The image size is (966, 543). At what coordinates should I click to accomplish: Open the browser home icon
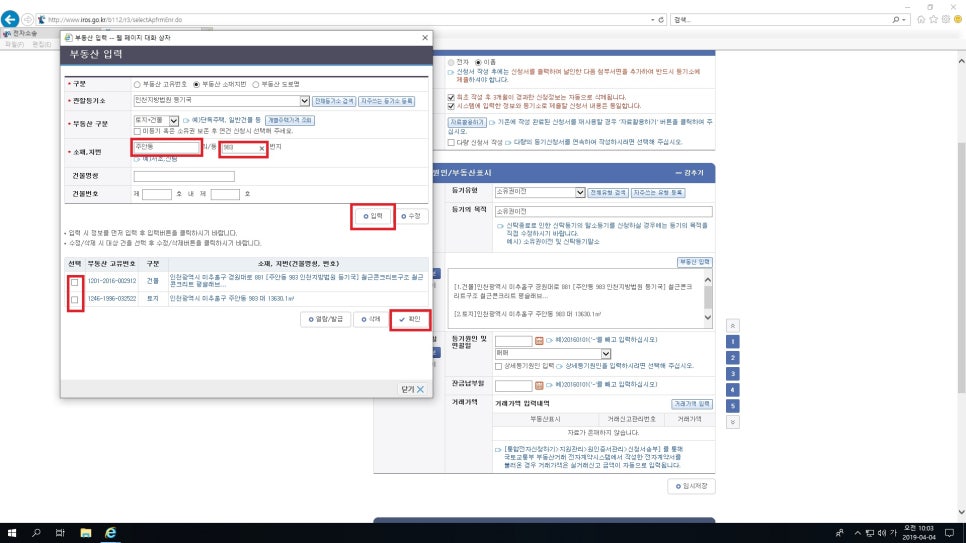(x=921, y=20)
